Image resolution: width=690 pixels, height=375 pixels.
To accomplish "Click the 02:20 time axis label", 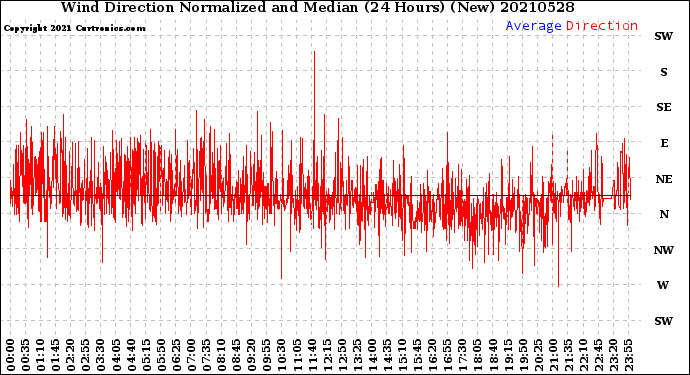I will (71, 355).
